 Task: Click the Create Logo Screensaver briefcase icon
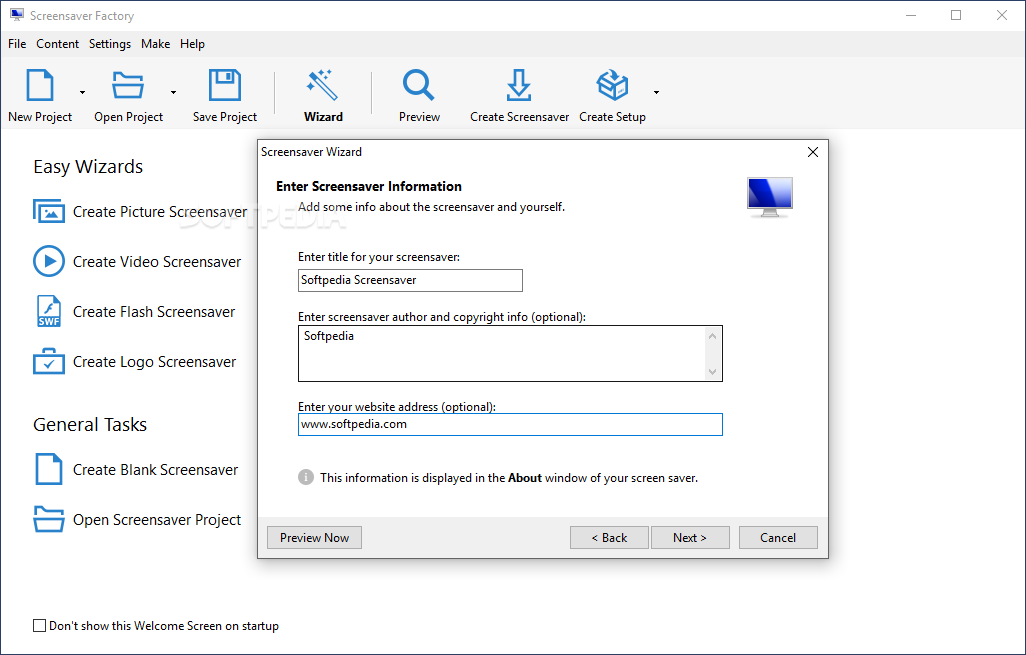[49, 361]
